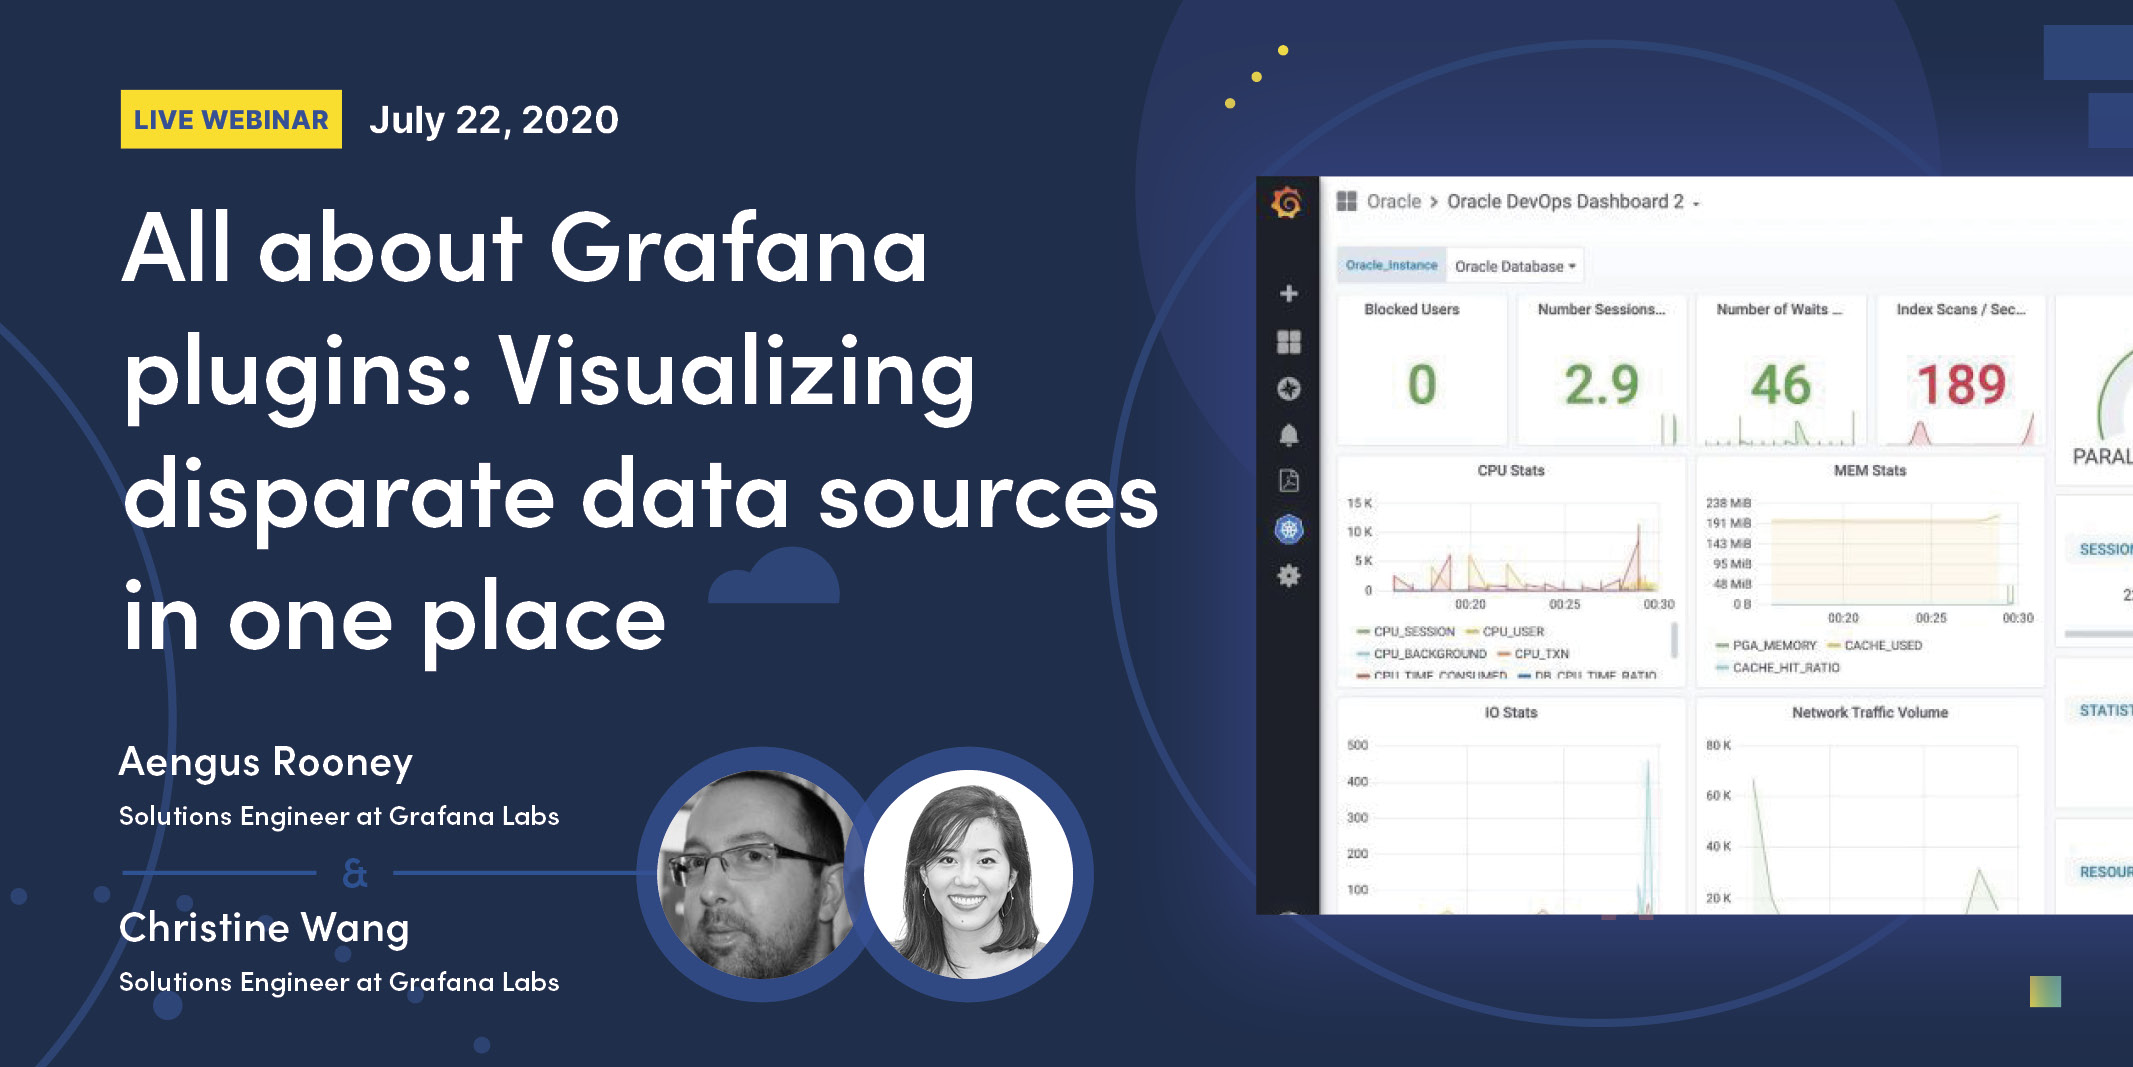Click the LIVE WEBINAR badge
This screenshot has height=1067, width=2133.
231,119
